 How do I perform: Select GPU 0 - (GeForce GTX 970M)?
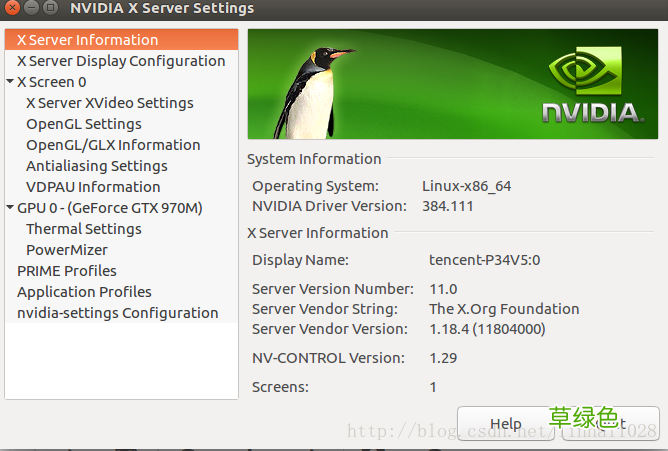(x=110, y=208)
